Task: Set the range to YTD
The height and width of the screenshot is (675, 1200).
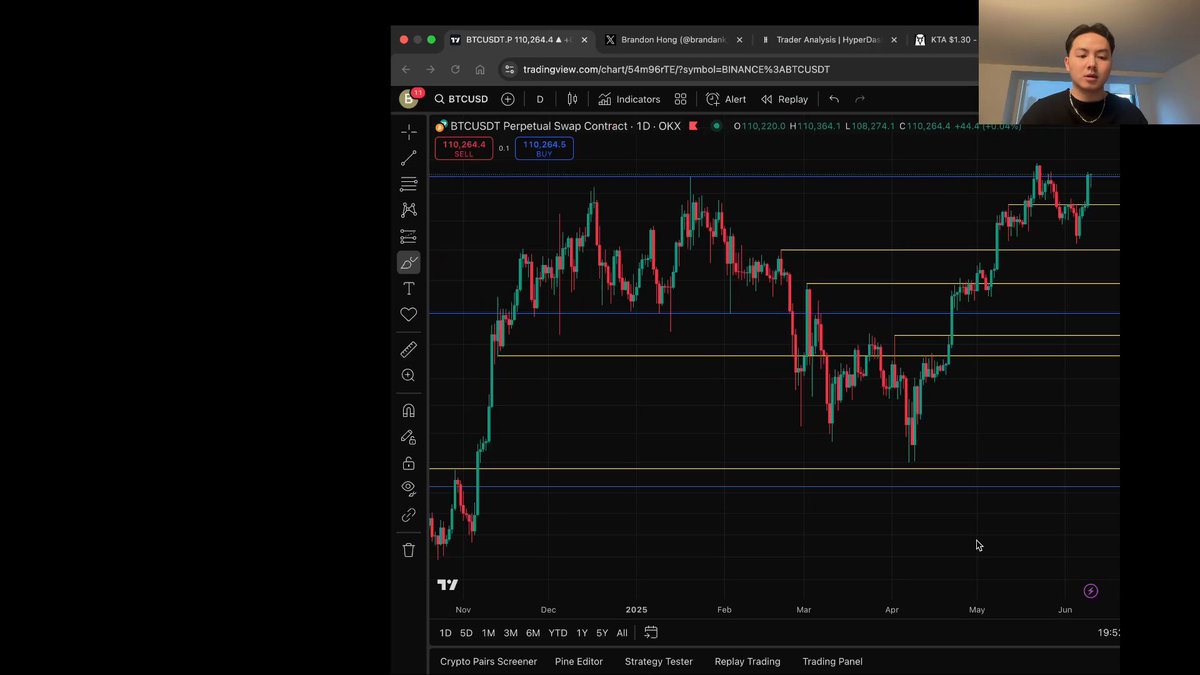Action: pos(558,633)
